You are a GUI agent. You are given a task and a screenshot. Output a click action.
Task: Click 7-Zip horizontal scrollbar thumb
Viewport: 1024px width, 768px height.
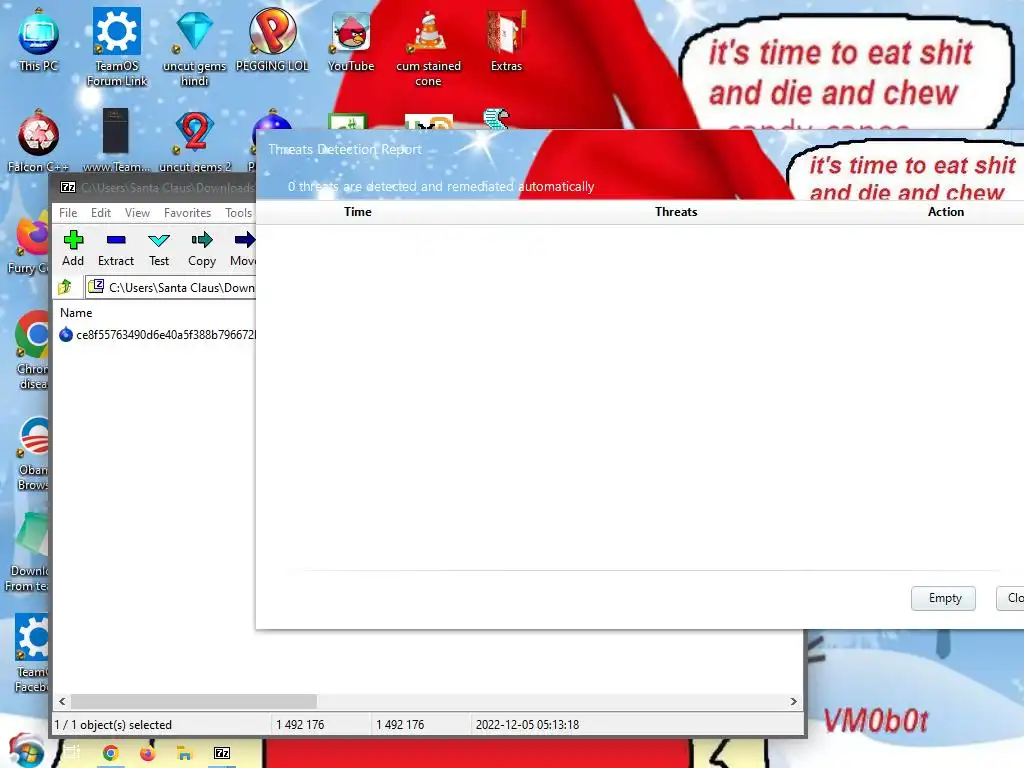tap(194, 701)
